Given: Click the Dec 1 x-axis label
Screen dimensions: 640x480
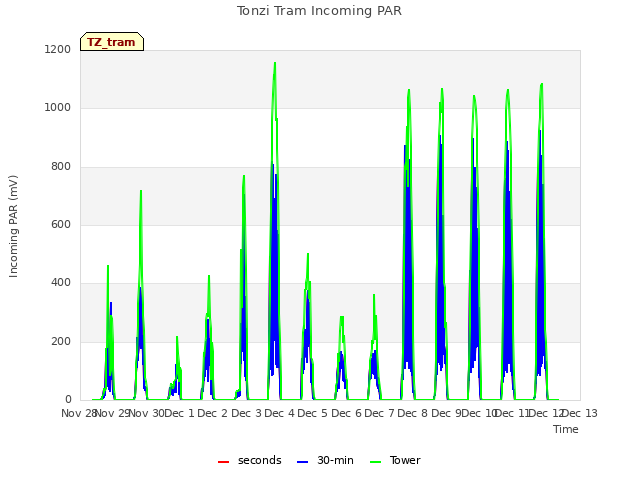Looking at the screenshot, I should click(180, 413).
